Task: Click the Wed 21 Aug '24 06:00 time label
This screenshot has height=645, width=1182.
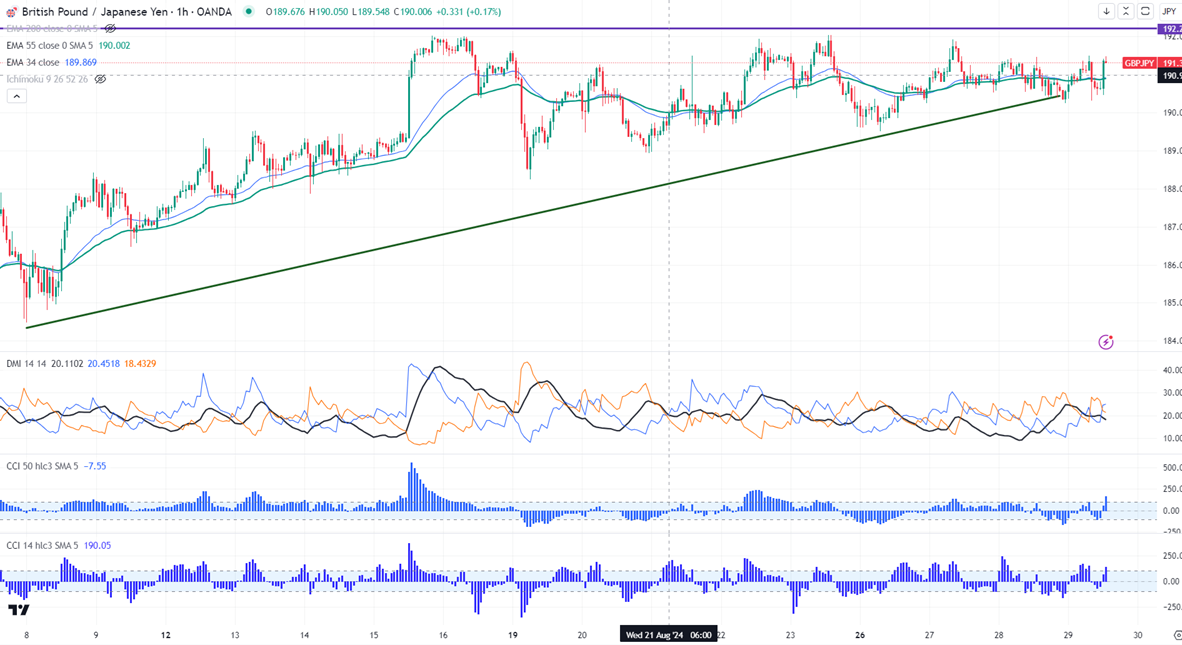Action: pos(669,635)
